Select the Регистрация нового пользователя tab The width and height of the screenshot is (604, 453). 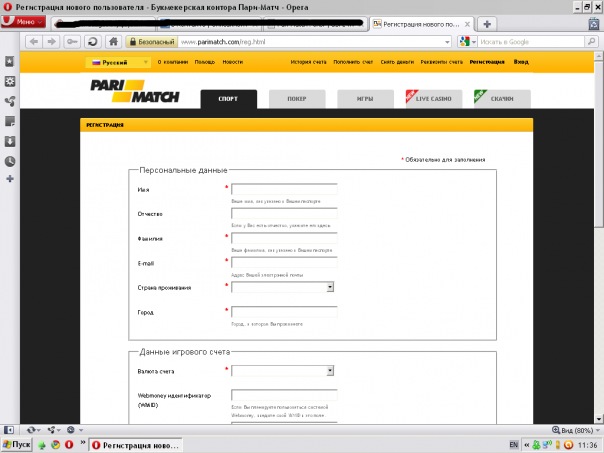coord(422,24)
